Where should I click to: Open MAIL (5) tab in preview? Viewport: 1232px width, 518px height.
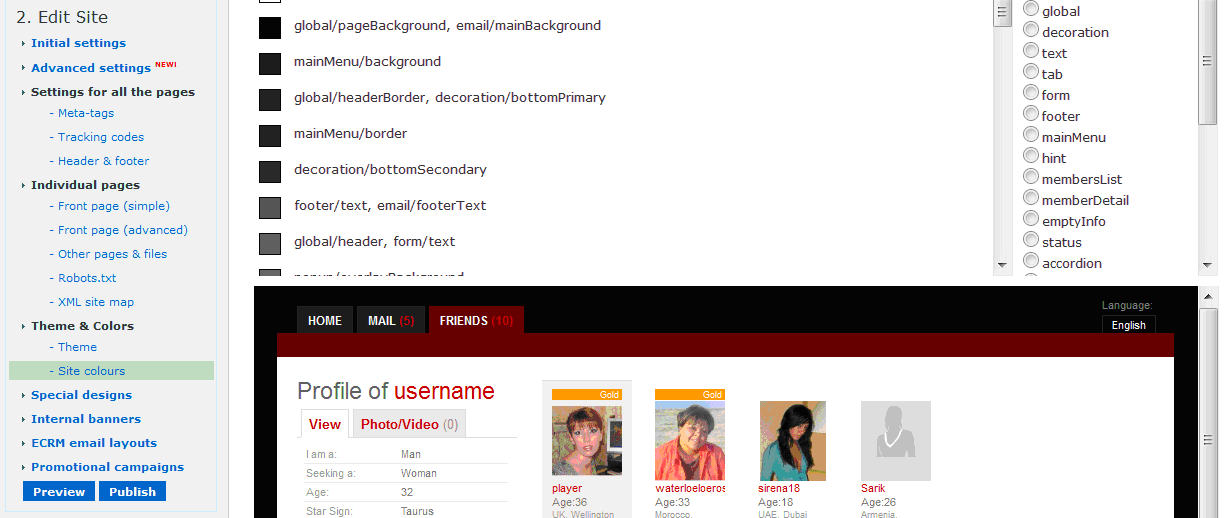[x=391, y=320]
